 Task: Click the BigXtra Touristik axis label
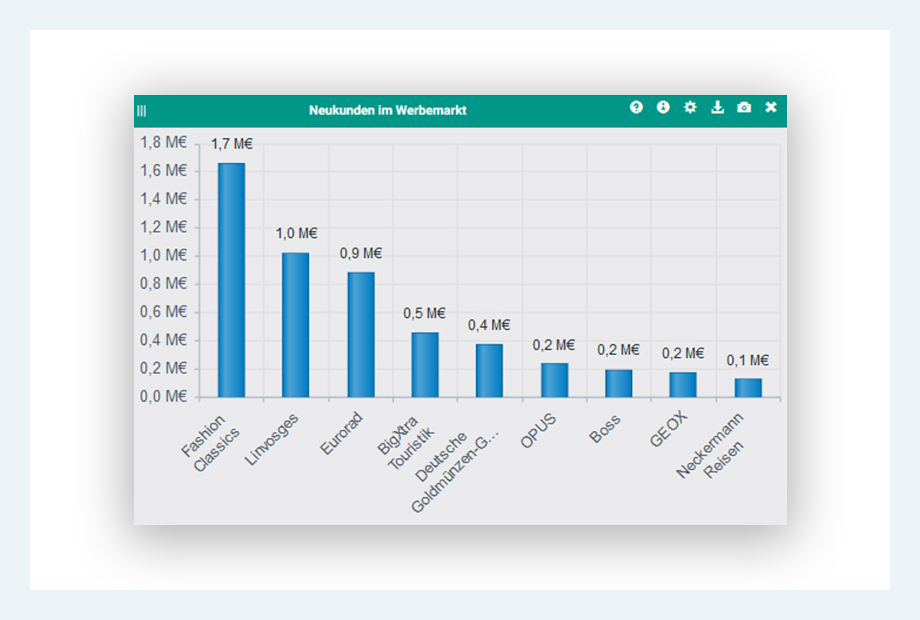point(405,443)
